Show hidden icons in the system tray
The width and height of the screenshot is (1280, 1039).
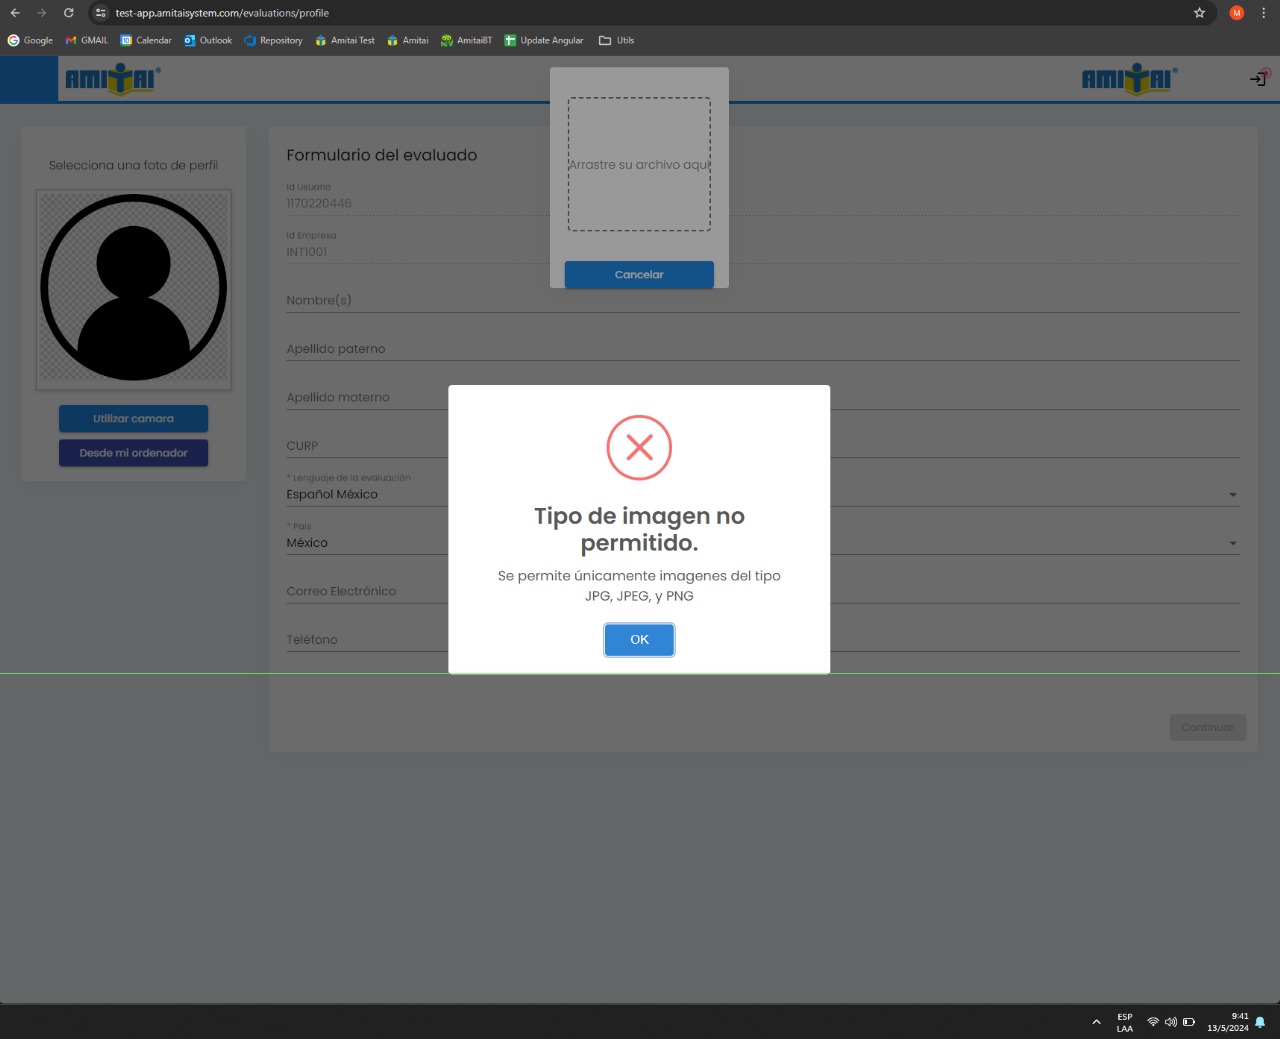click(1096, 1022)
